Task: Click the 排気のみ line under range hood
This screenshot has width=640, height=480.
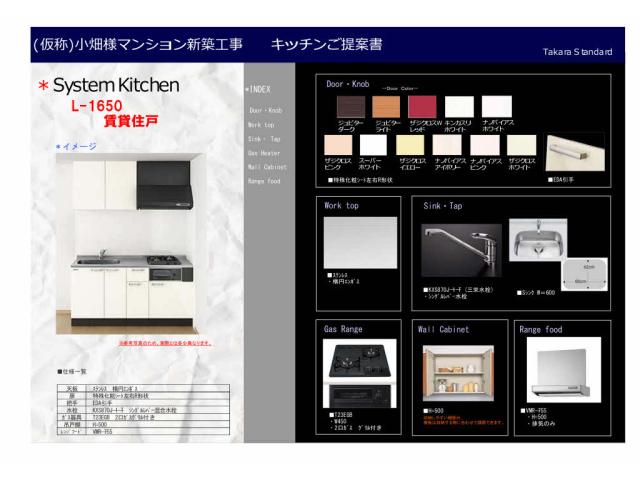Action: (x=543, y=424)
